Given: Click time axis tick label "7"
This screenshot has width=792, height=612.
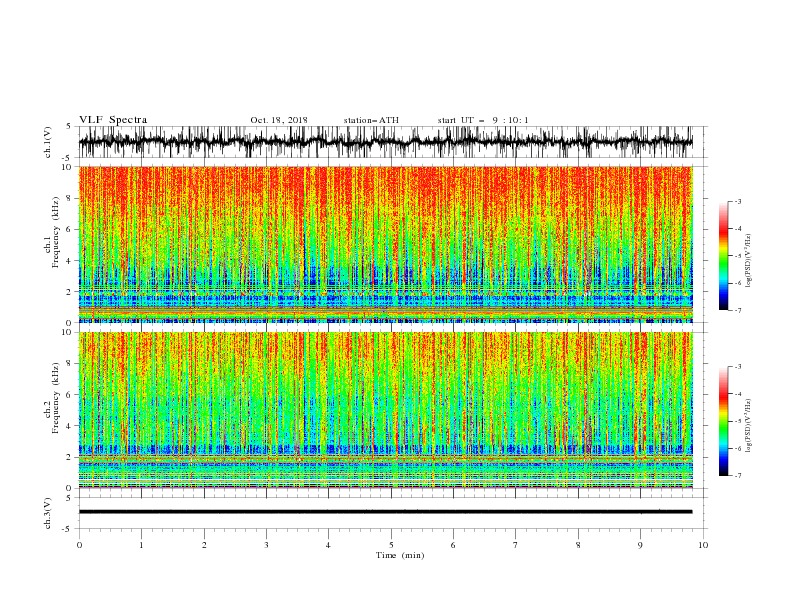Looking at the screenshot, I should pos(516,545).
